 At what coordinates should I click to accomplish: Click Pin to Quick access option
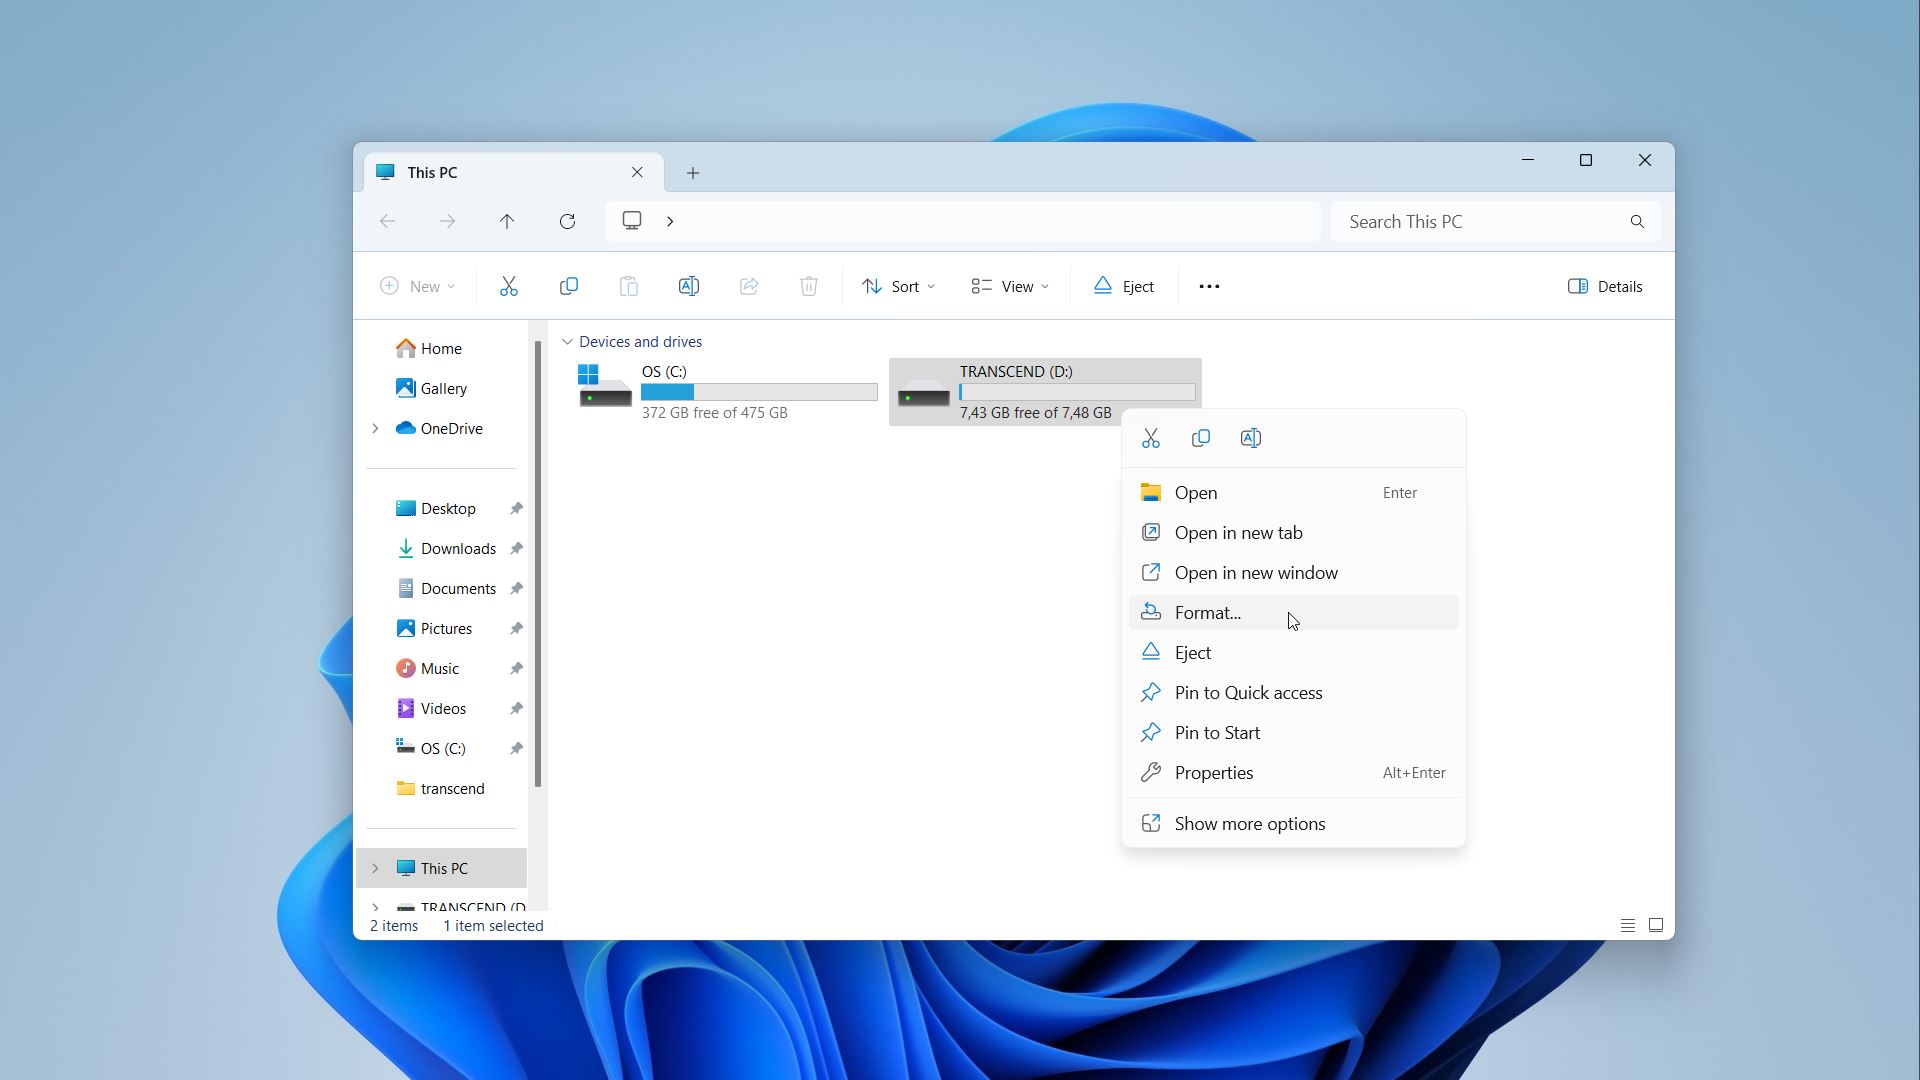1249,692
